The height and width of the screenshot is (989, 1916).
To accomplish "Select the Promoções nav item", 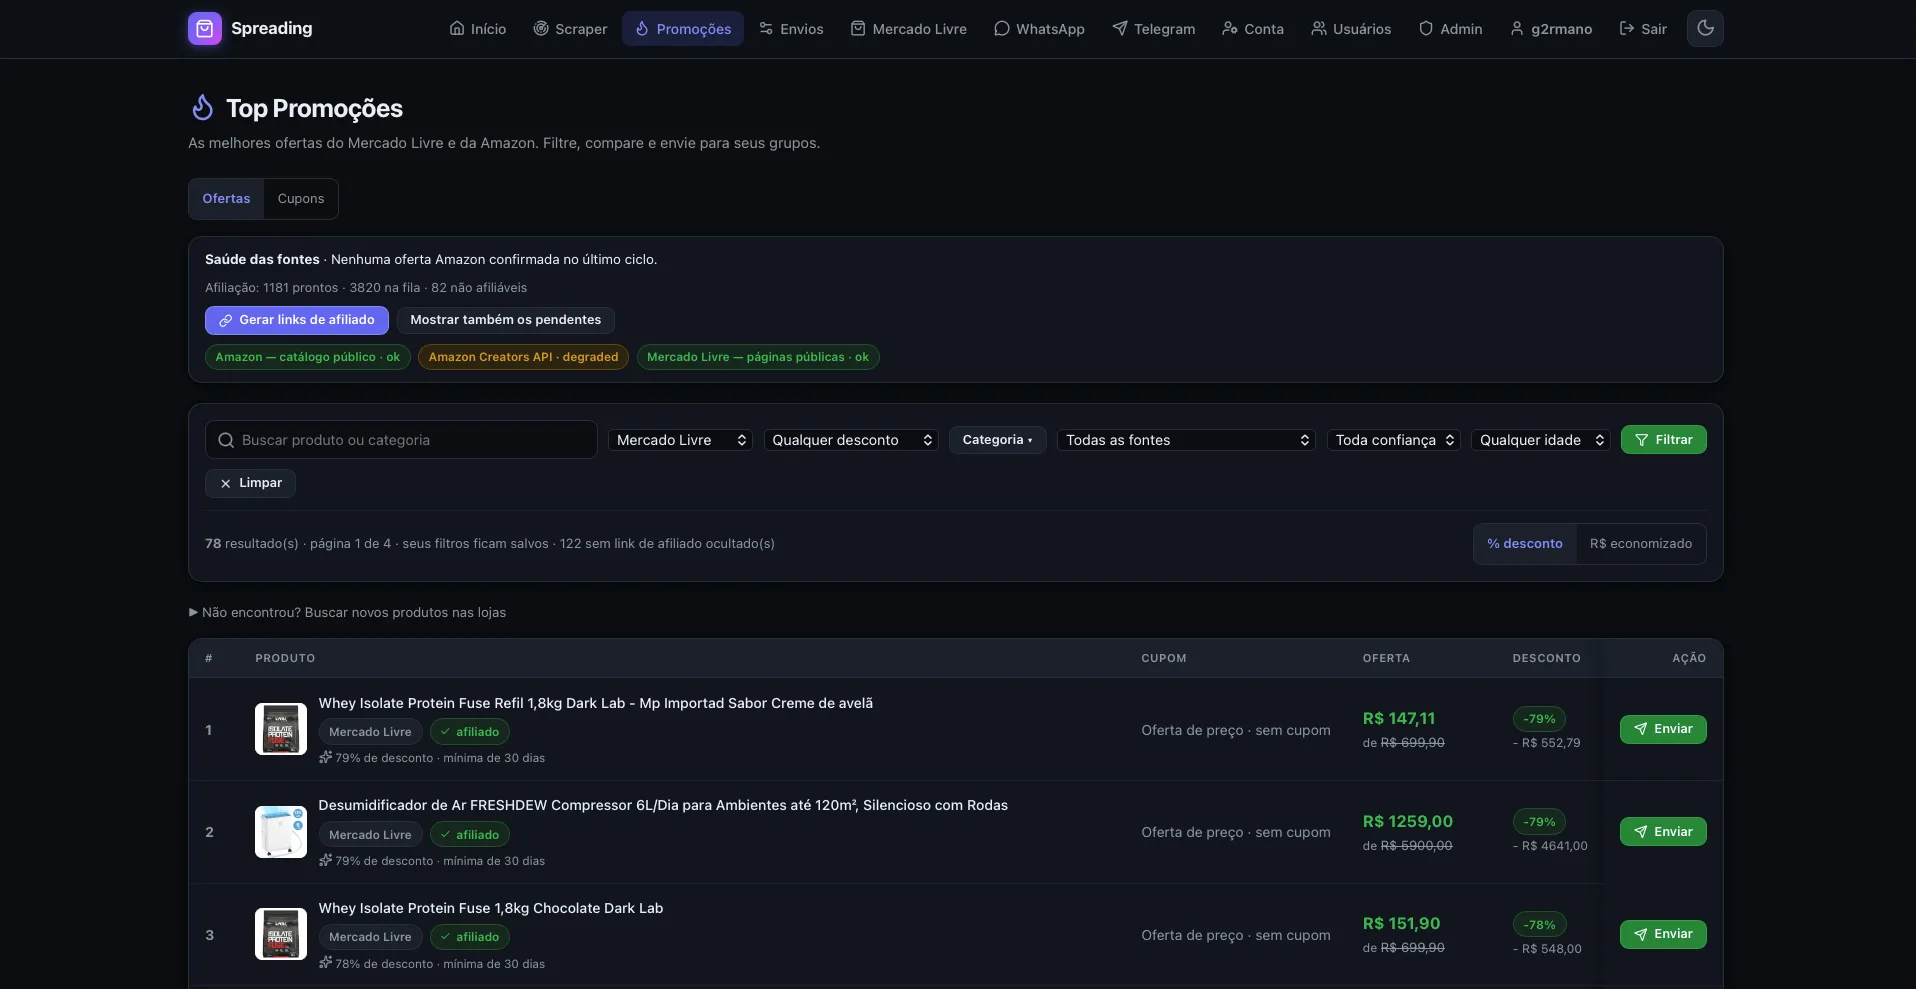I will point(683,29).
